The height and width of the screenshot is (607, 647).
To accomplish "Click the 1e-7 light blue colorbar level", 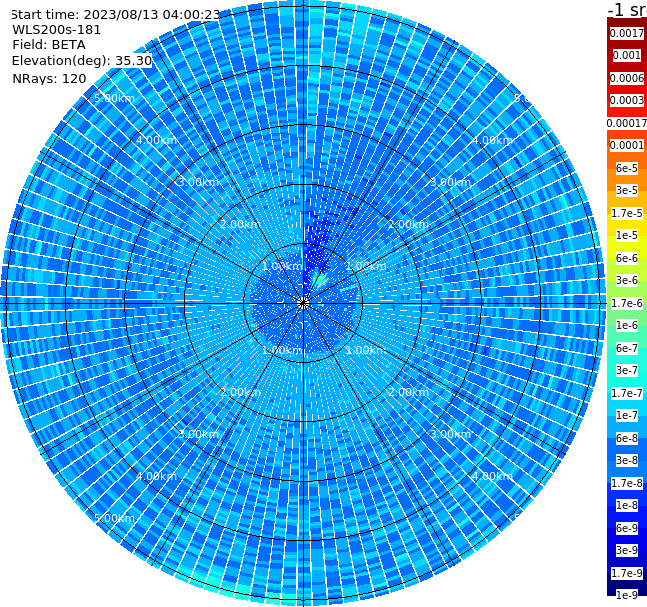I will tap(626, 415).
